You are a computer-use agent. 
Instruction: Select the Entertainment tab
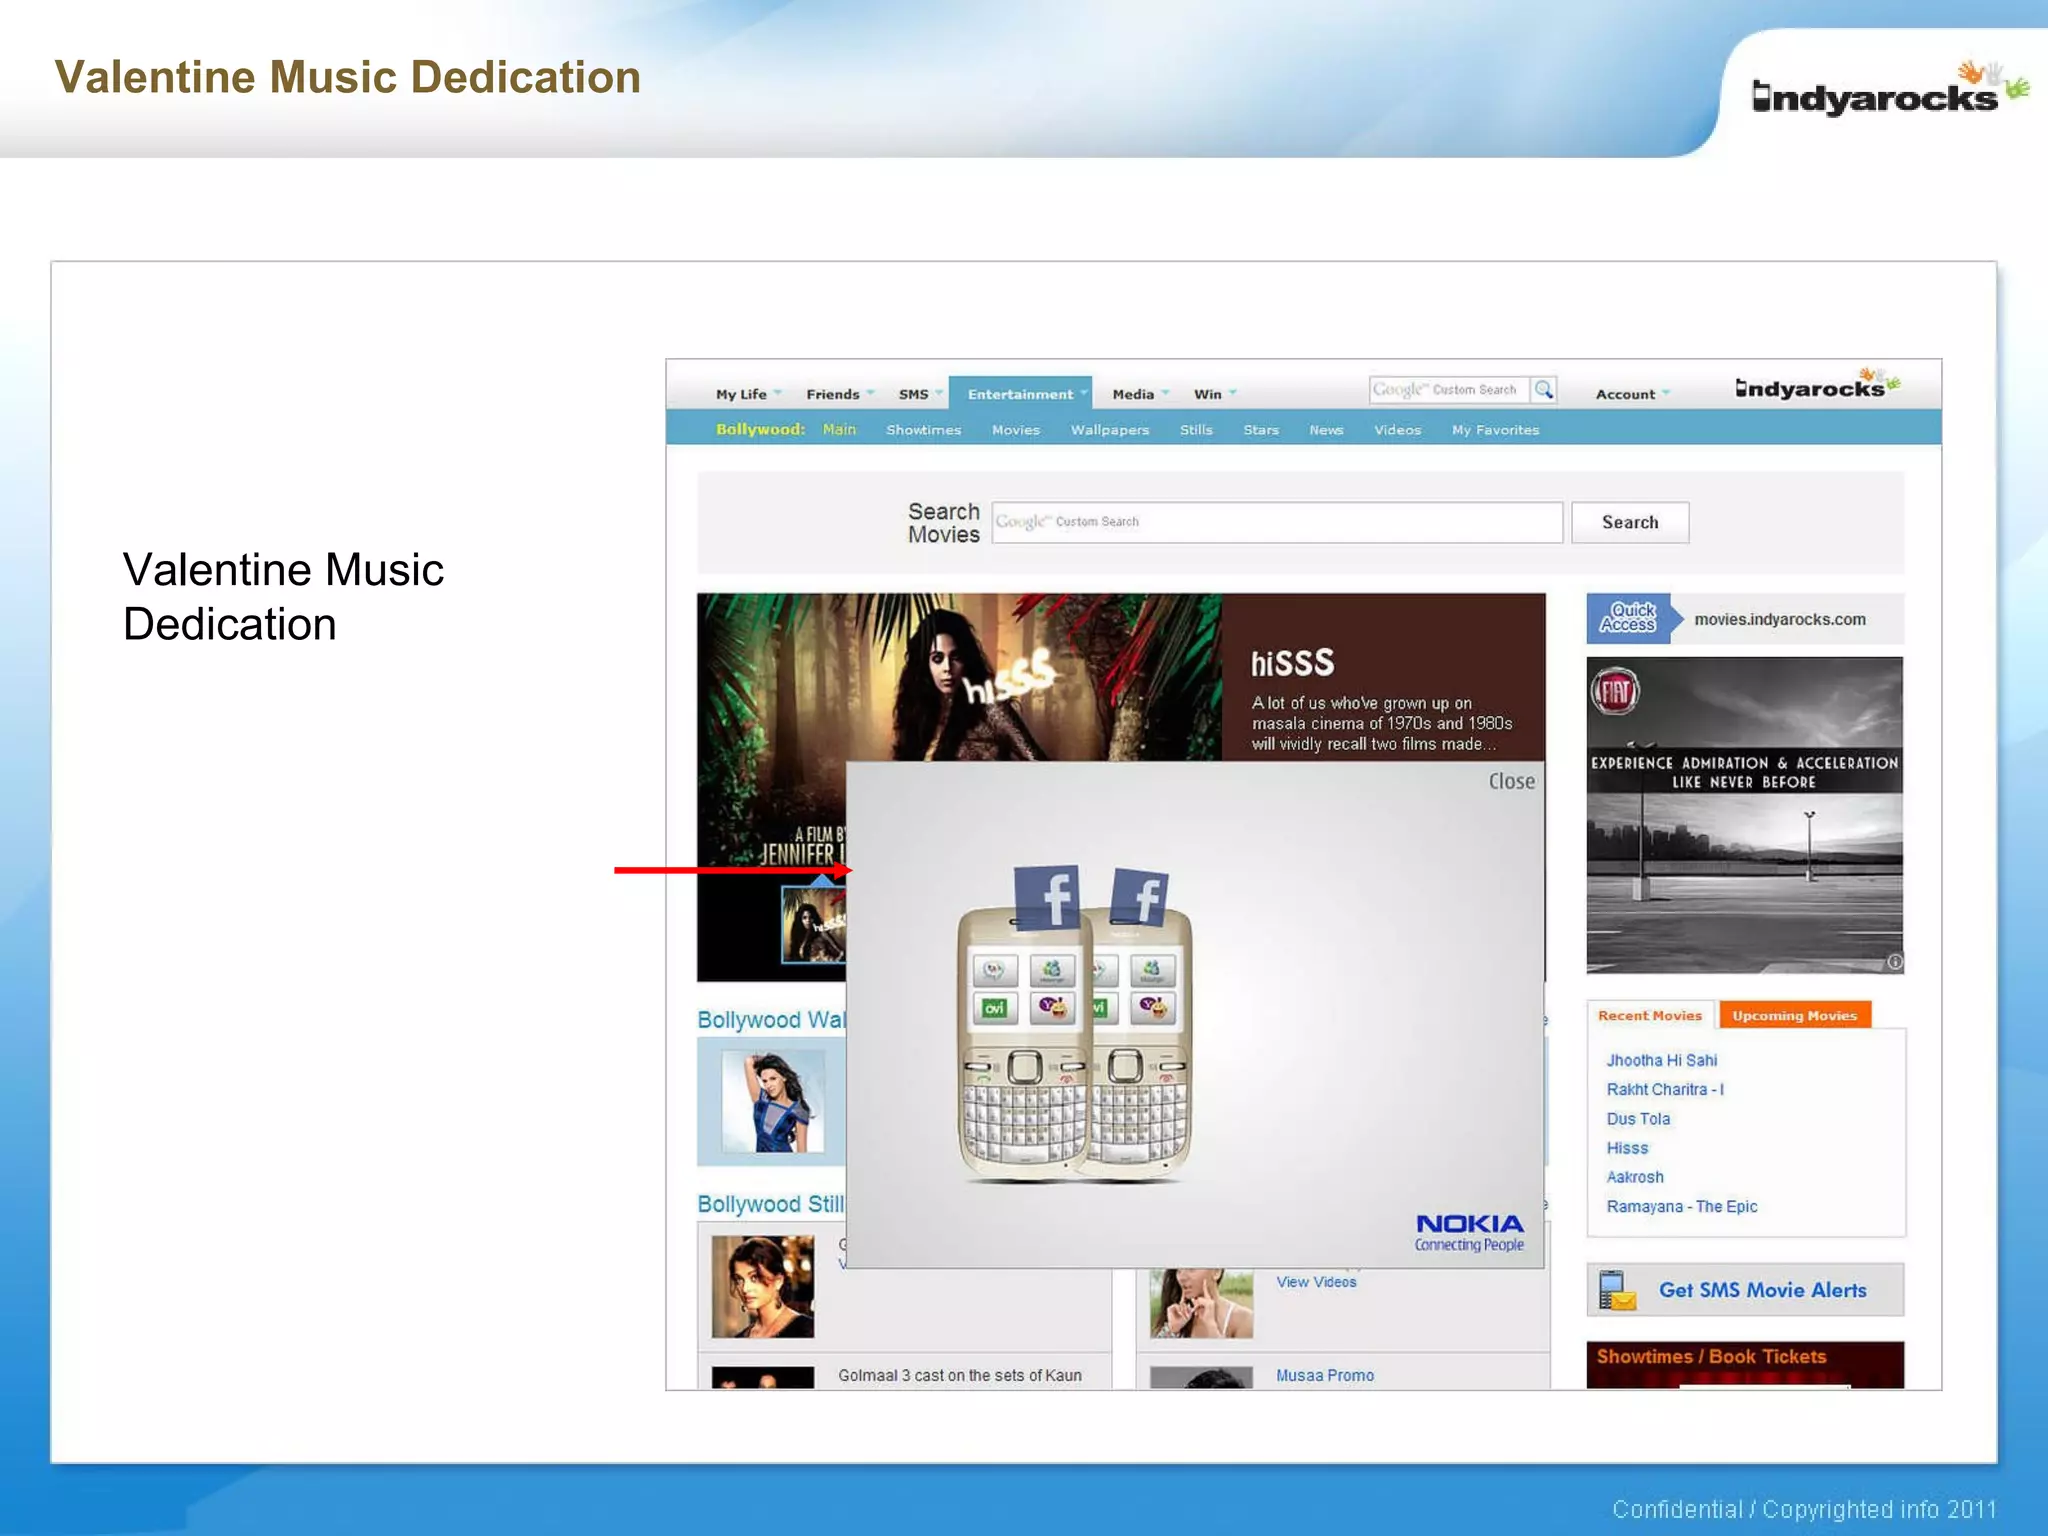coord(1021,393)
